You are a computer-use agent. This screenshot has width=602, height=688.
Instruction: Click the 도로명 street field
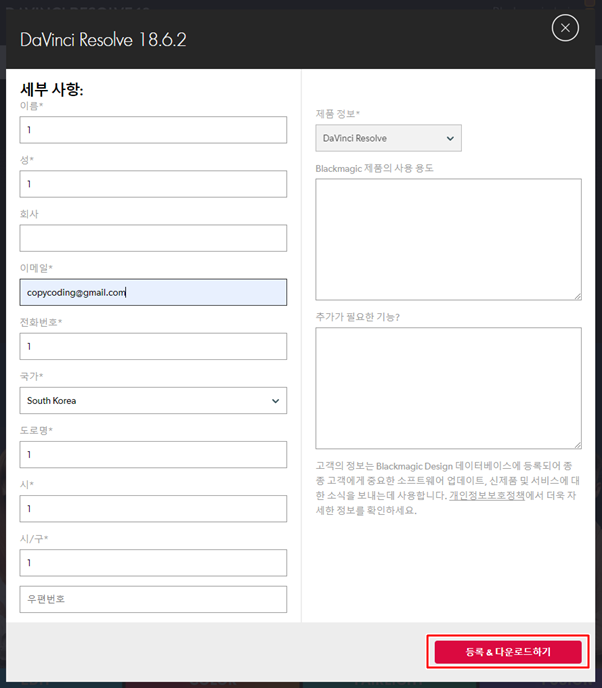153,455
